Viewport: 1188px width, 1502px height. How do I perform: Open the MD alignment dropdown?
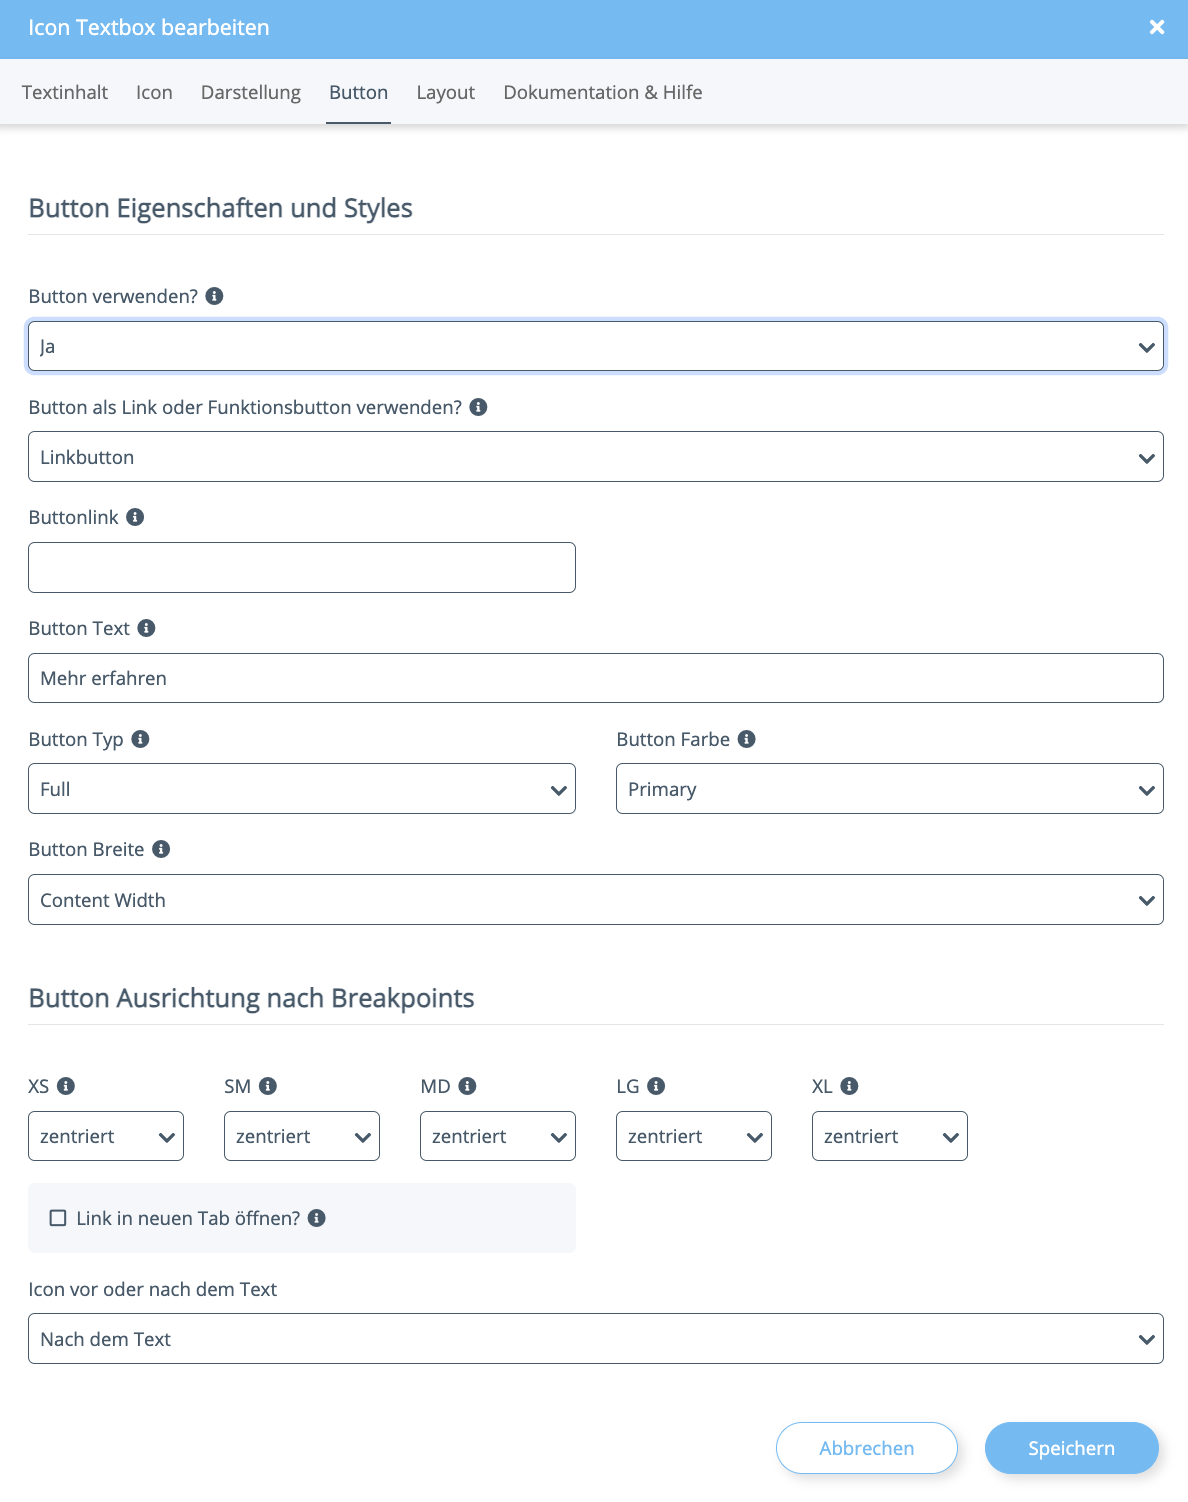click(x=497, y=1136)
